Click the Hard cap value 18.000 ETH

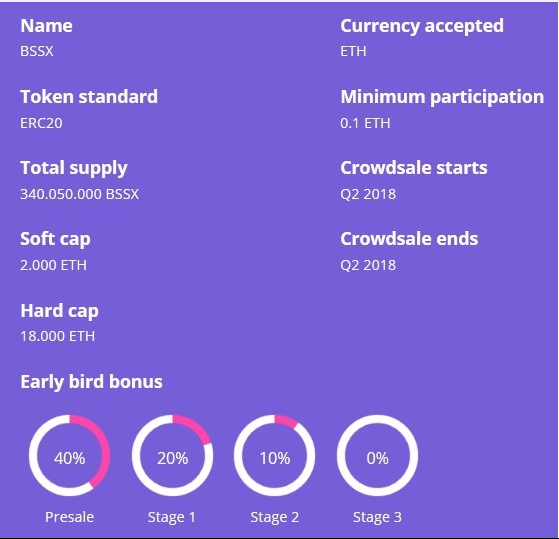tap(57, 336)
